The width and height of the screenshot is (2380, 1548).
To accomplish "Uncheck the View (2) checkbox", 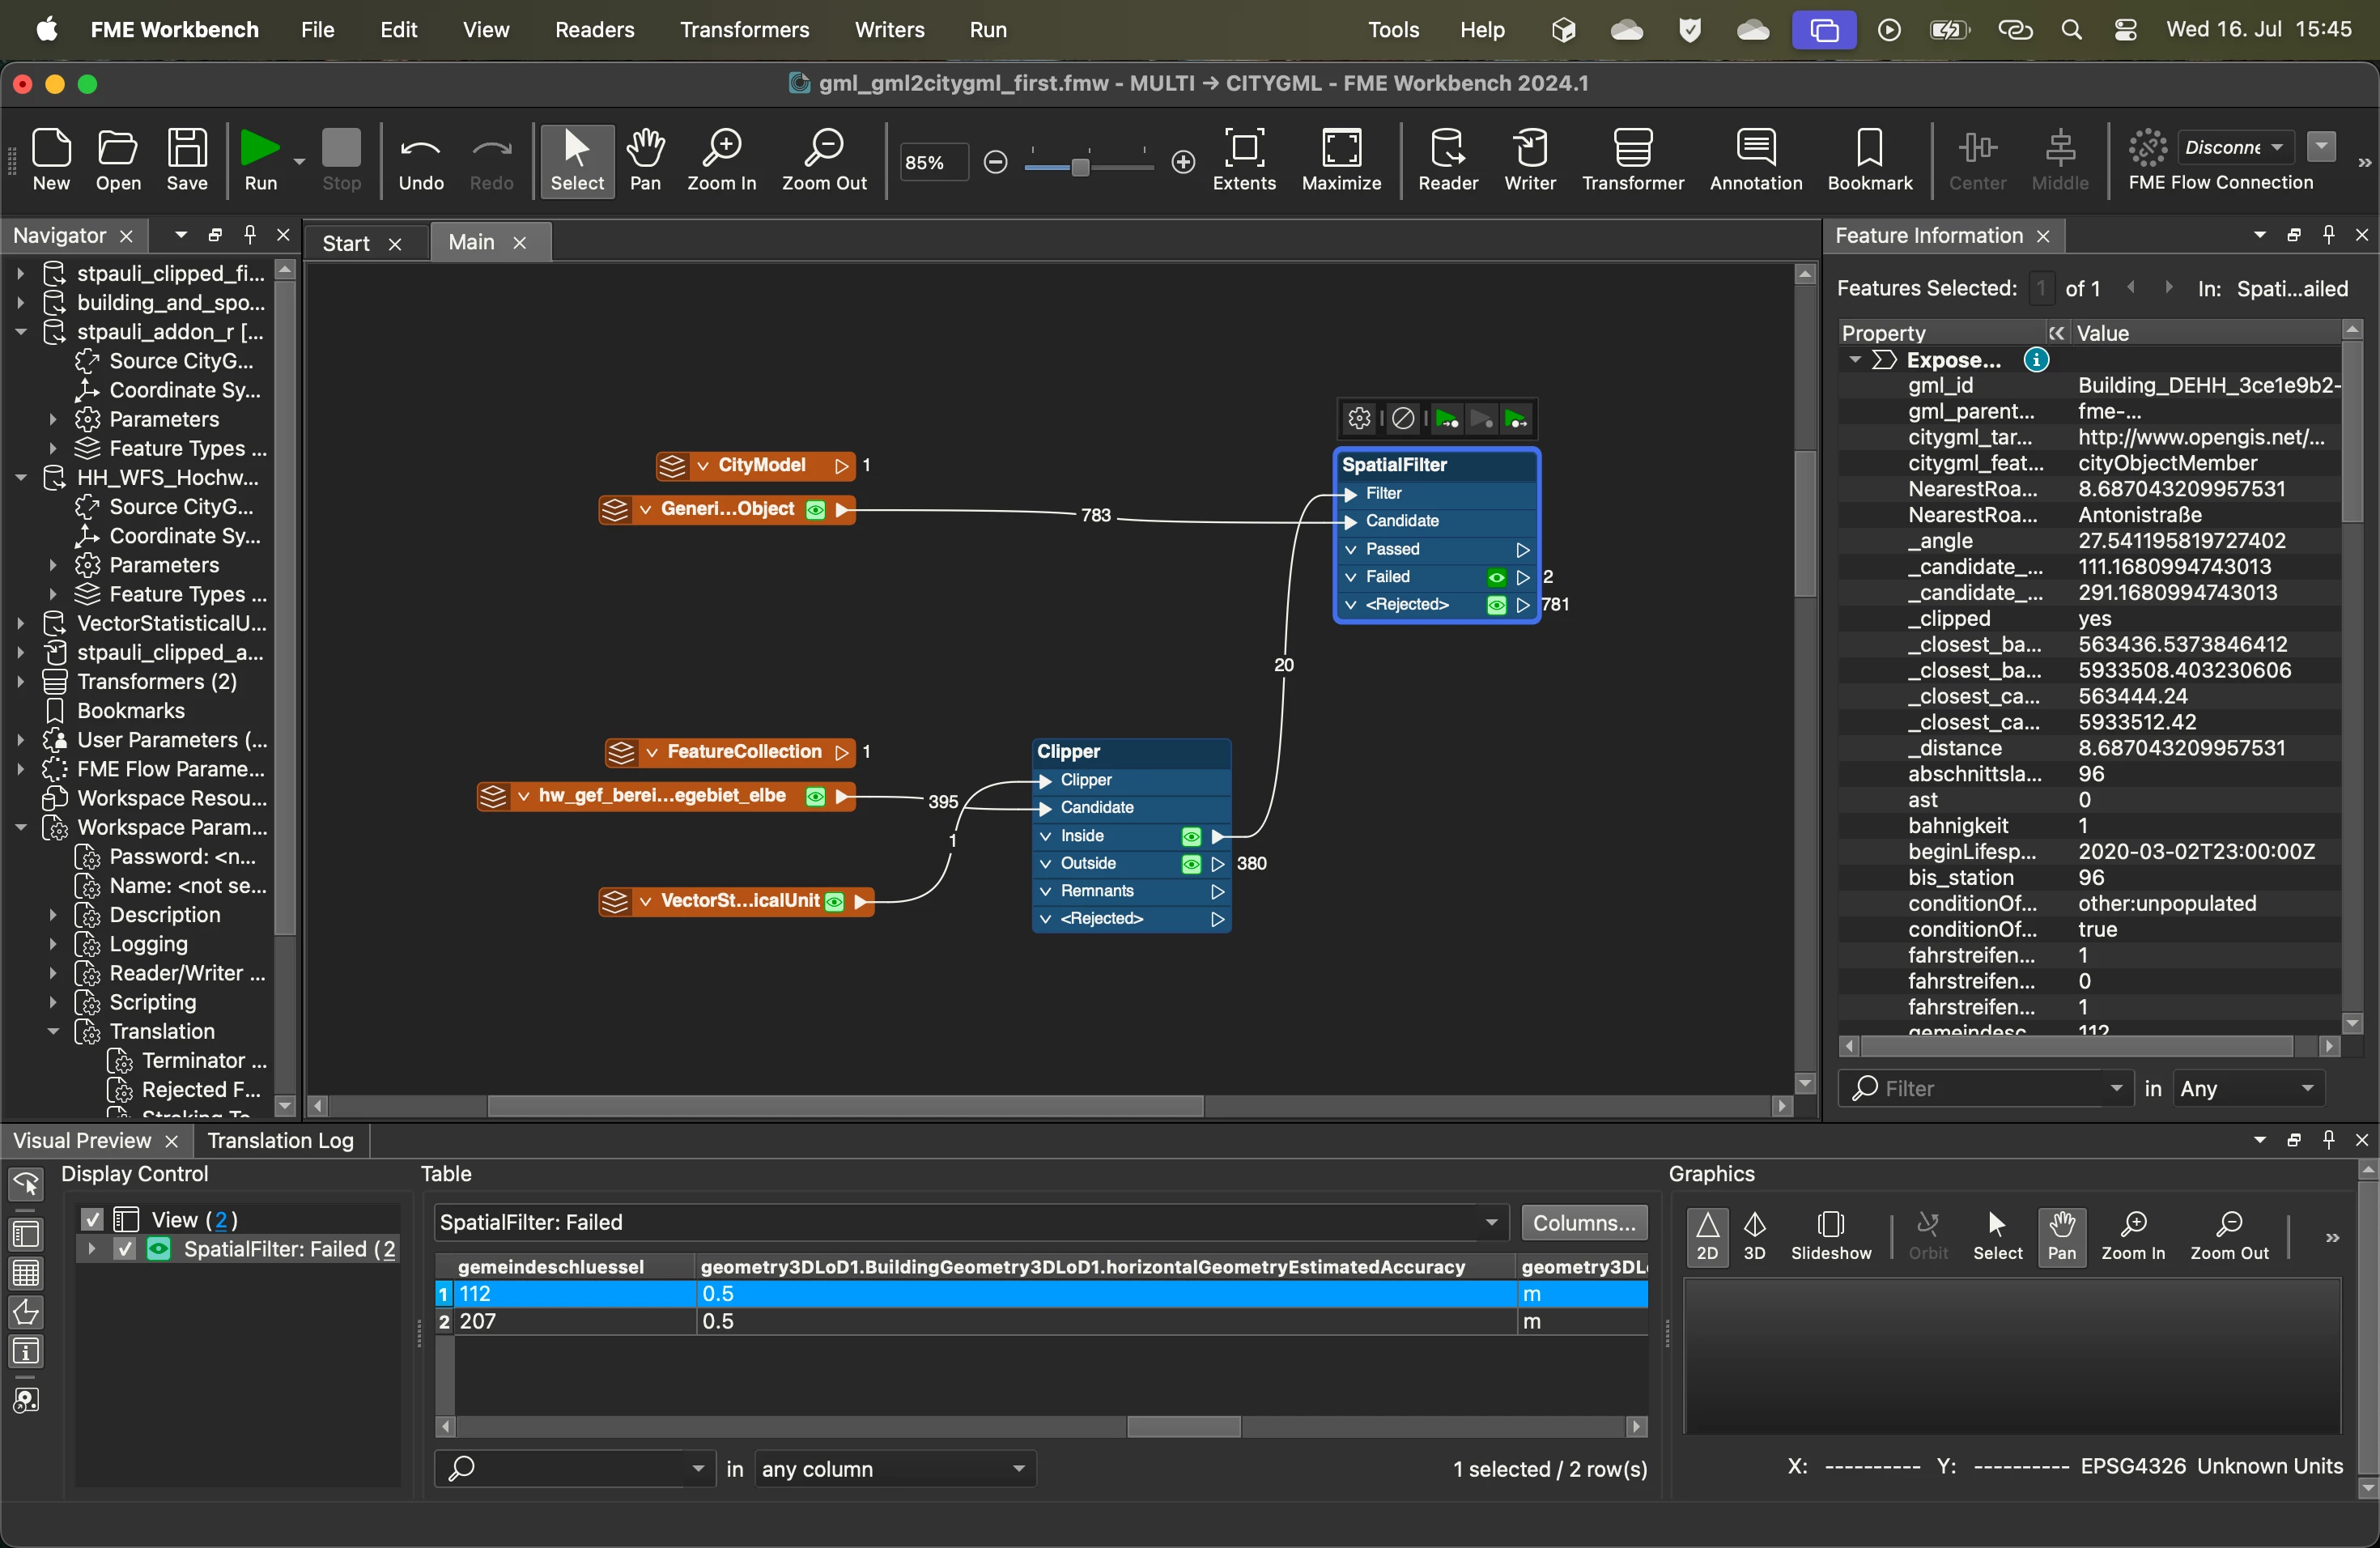I will [92, 1219].
